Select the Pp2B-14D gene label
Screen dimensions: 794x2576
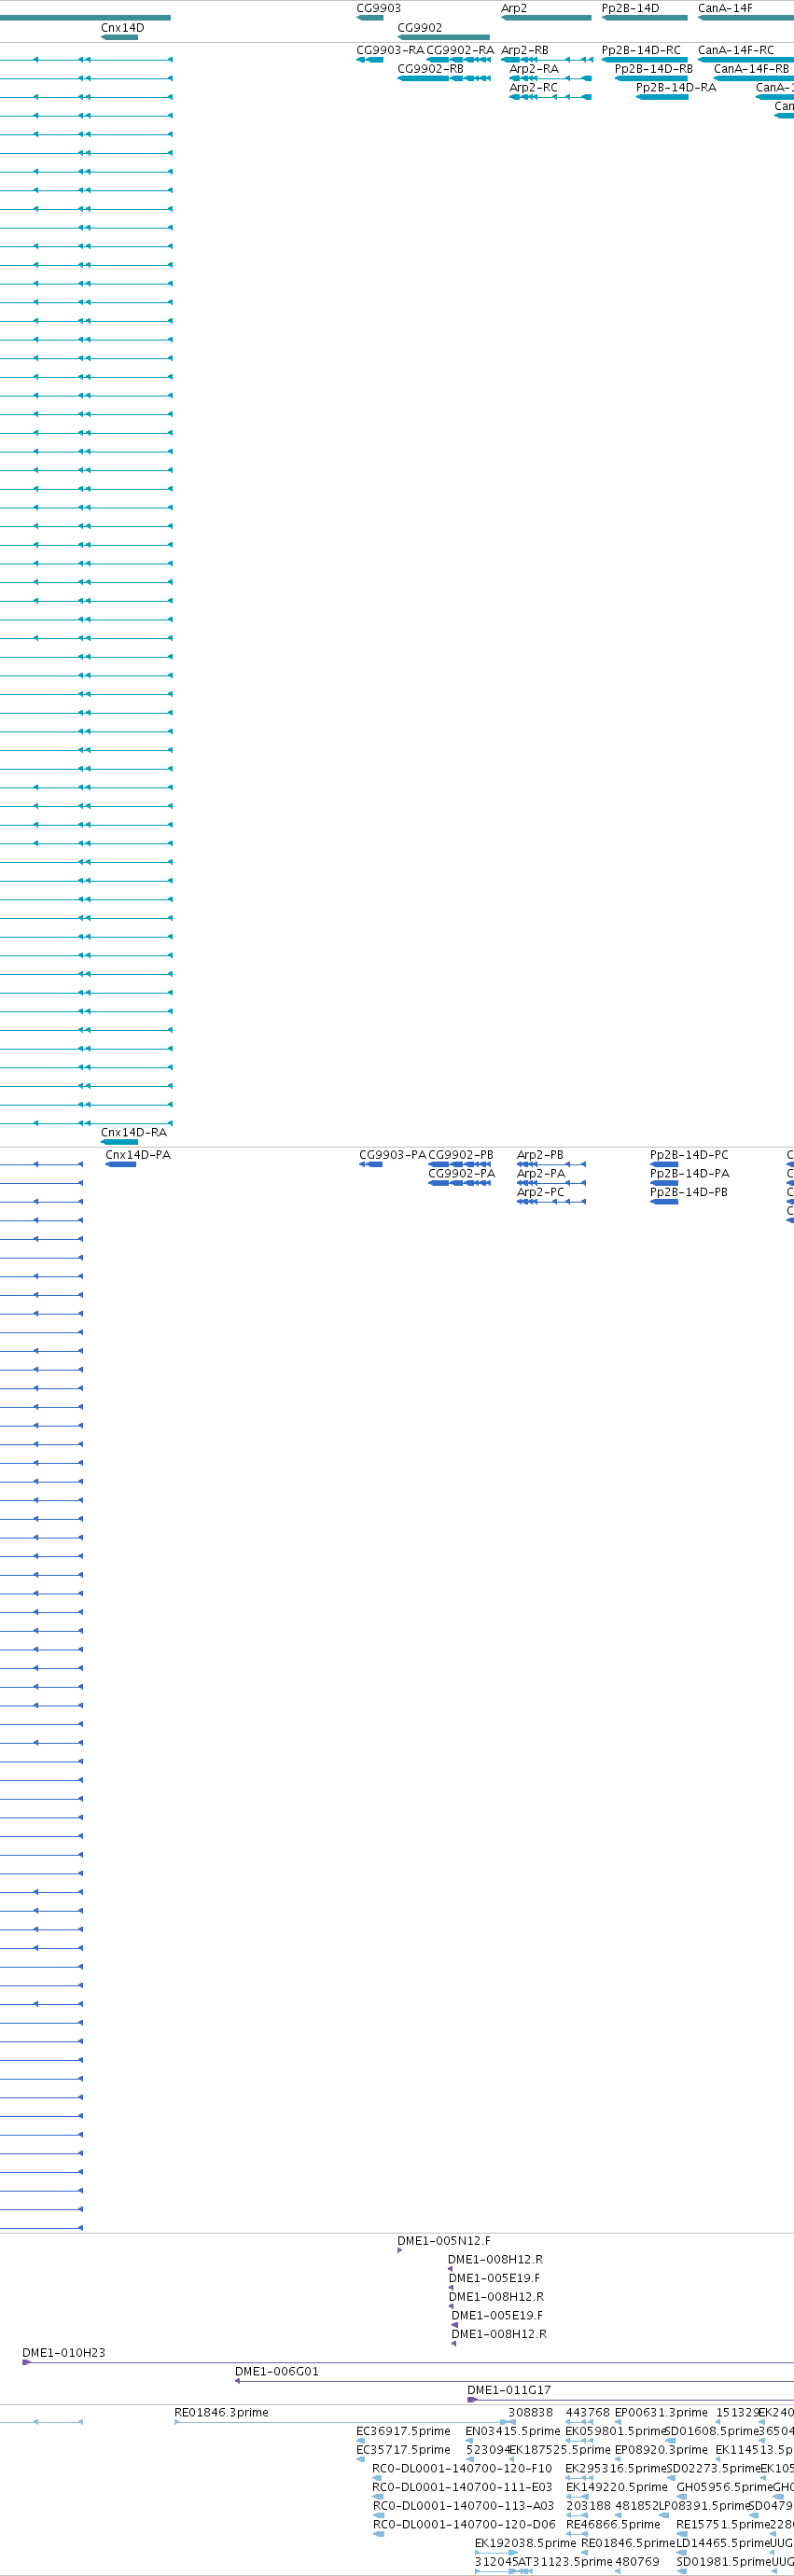coord(630,8)
